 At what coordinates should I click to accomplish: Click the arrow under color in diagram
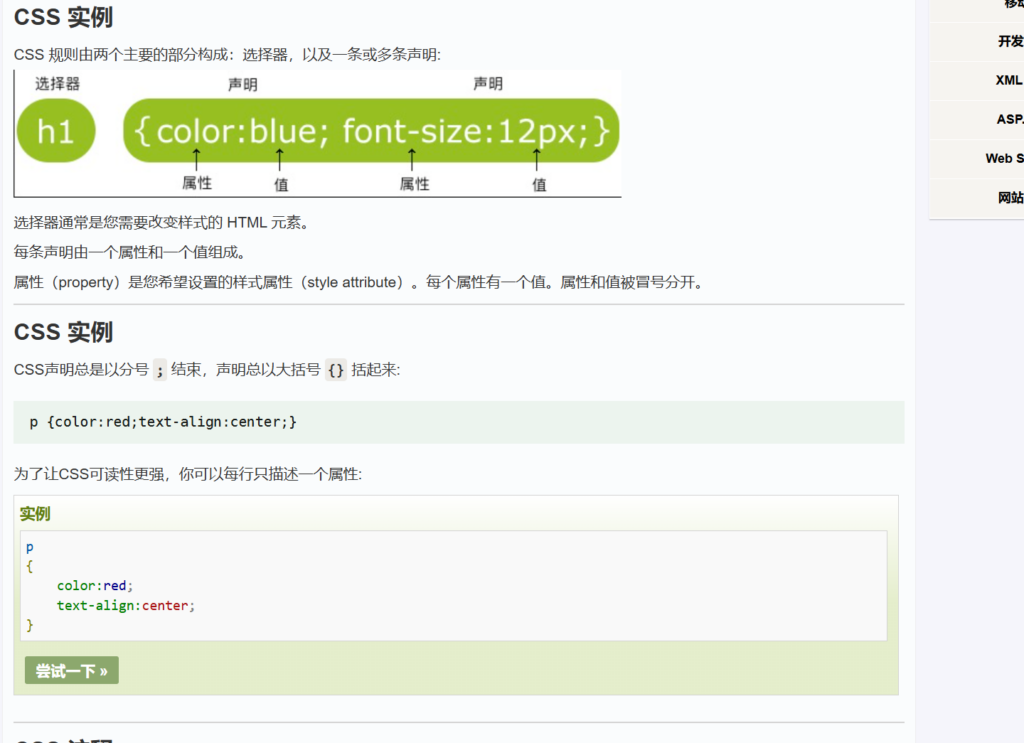tap(197, 159)
